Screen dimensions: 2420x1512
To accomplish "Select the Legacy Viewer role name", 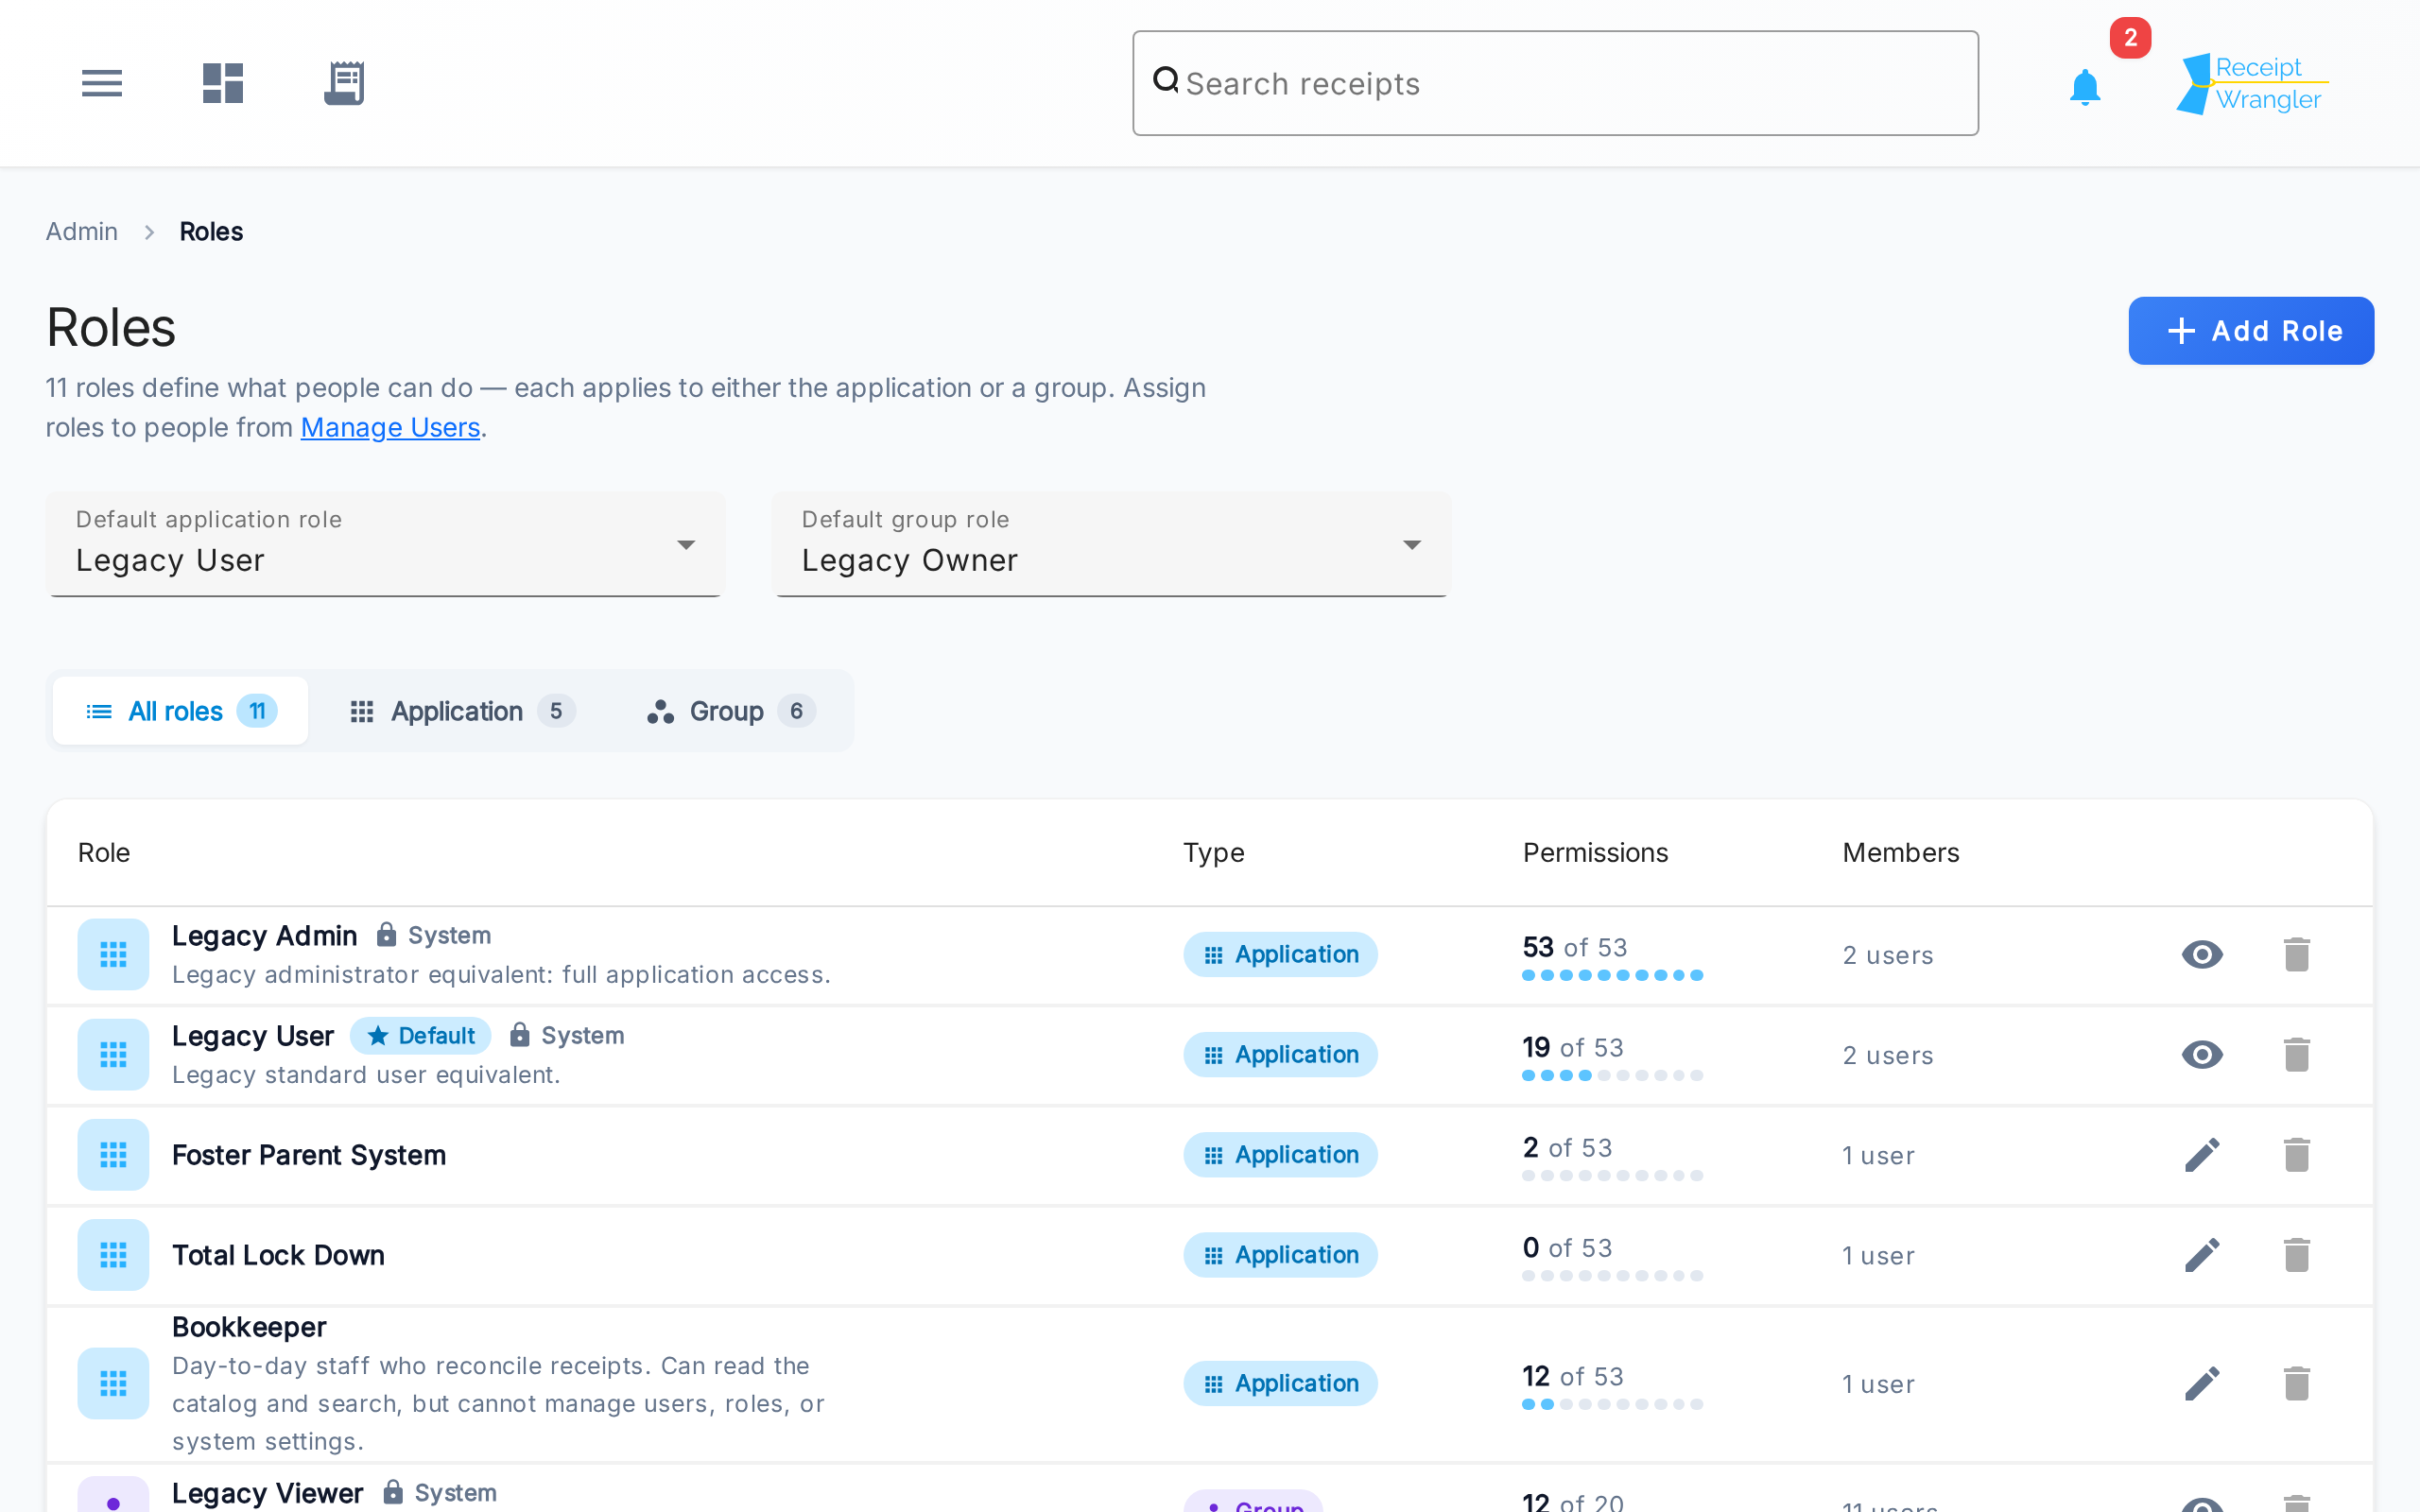I will point(267,1492).
